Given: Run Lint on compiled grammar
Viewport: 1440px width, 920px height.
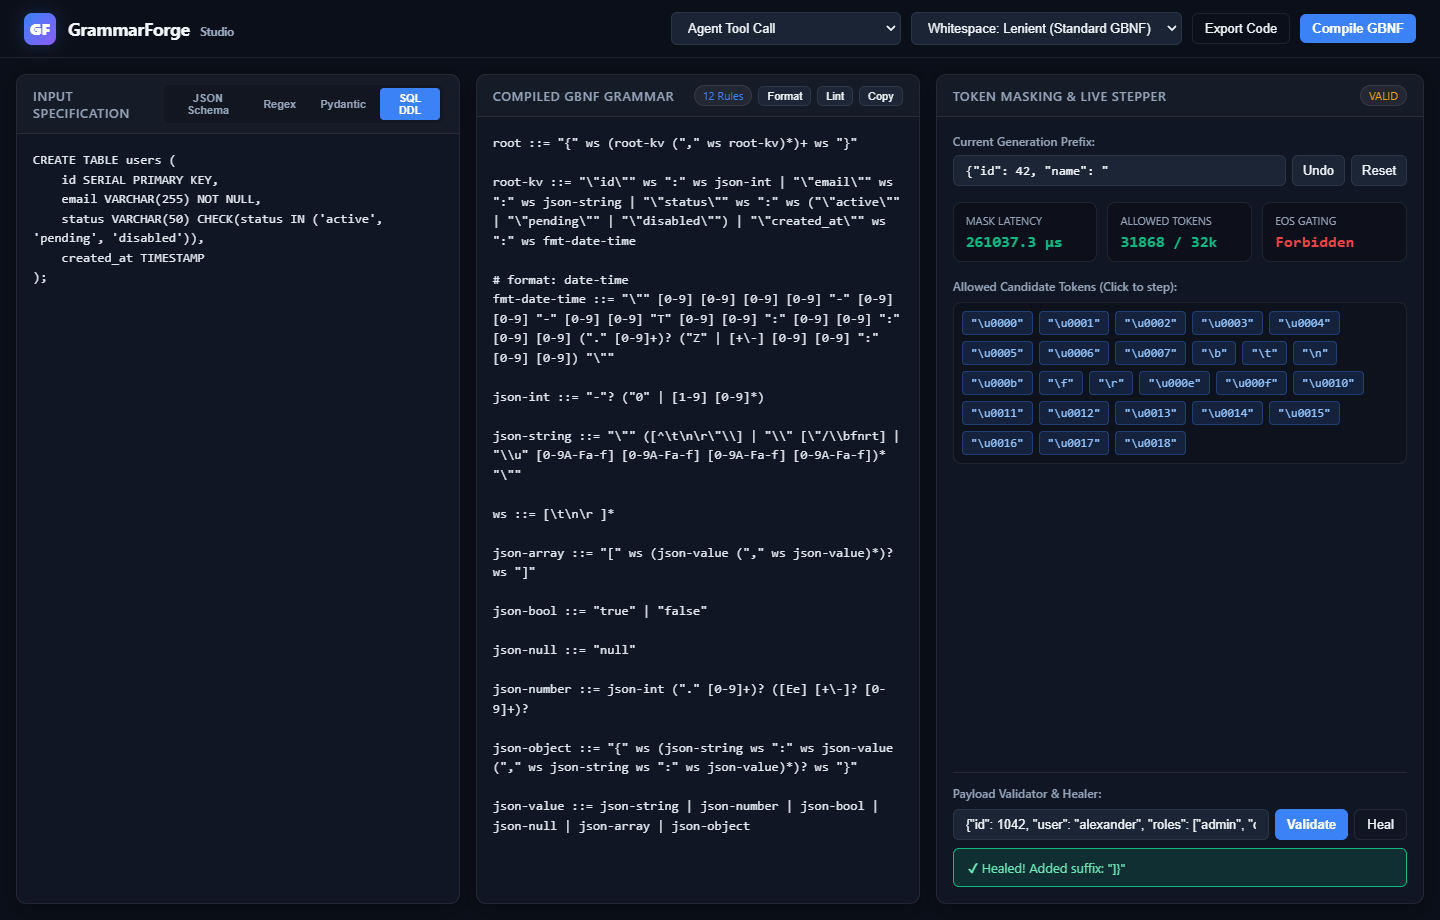Looking at the screenshot, I should (835, 96).
